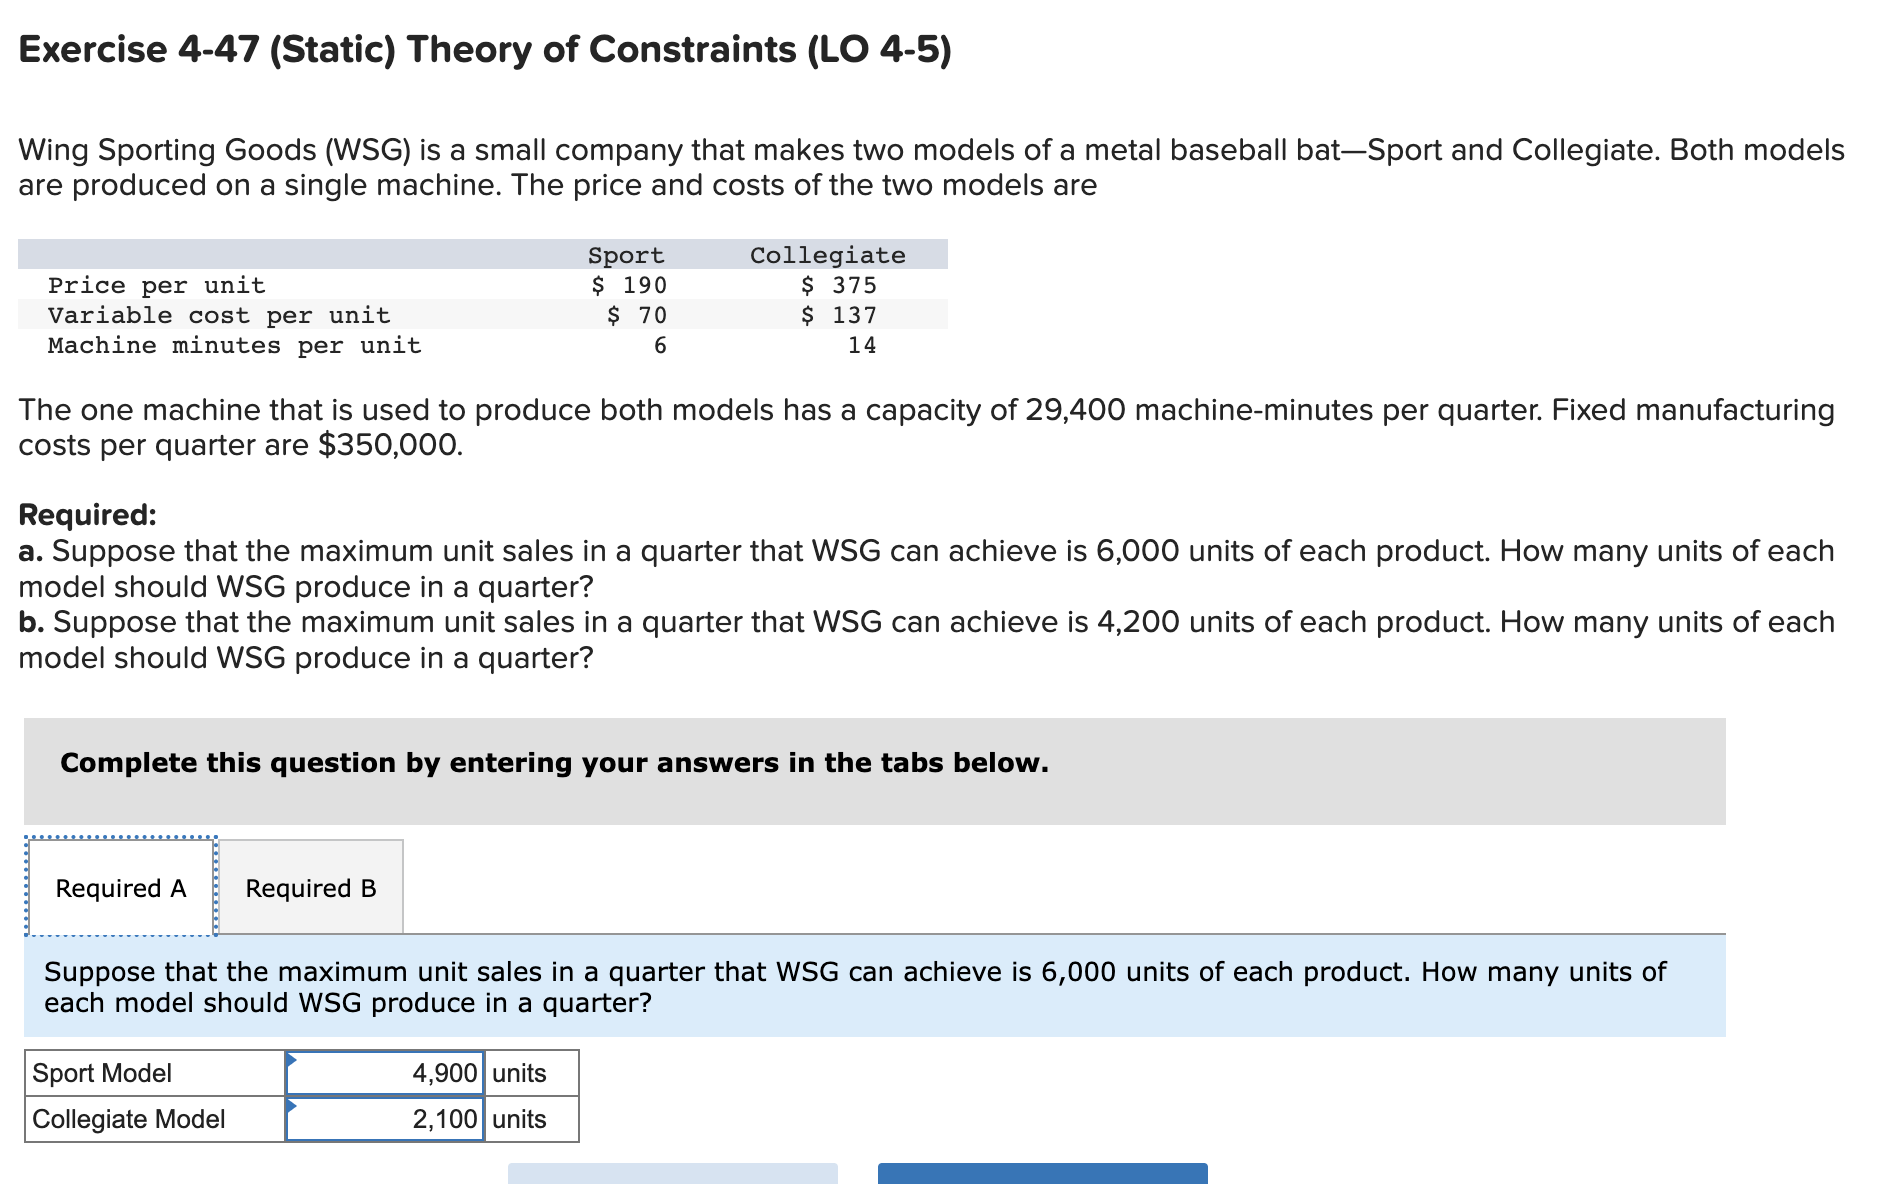Select the Required A tab
Screen dimensions: 1888x1184
(x=119, y=887)
